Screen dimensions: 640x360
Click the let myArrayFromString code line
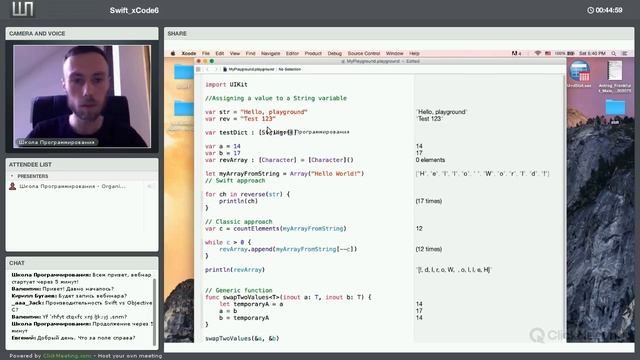[x=284, y=173]
